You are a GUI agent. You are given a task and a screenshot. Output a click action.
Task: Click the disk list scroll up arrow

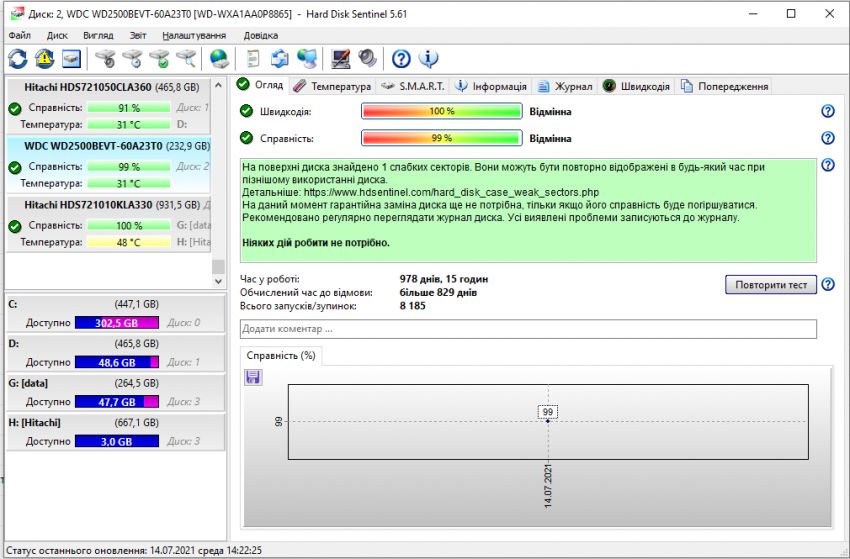pyautogui.click(x=218, y=85)
